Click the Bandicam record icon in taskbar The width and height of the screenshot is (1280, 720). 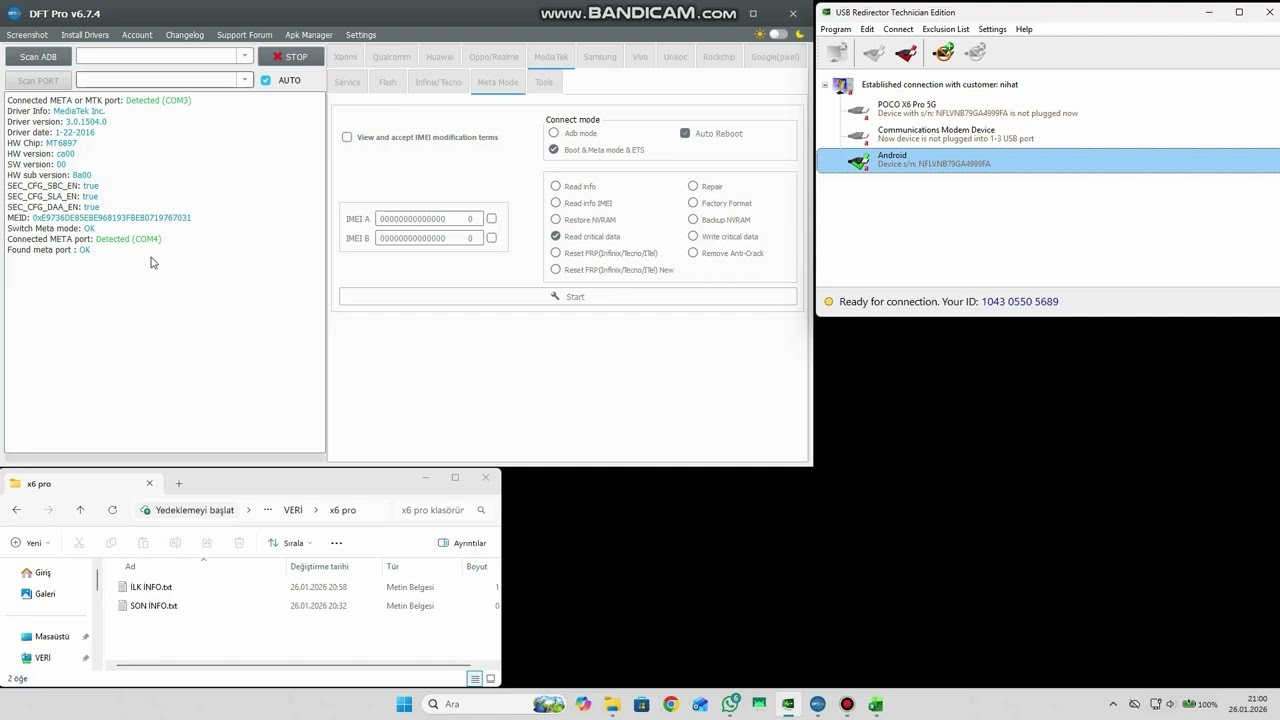click(x=847, y=704)
